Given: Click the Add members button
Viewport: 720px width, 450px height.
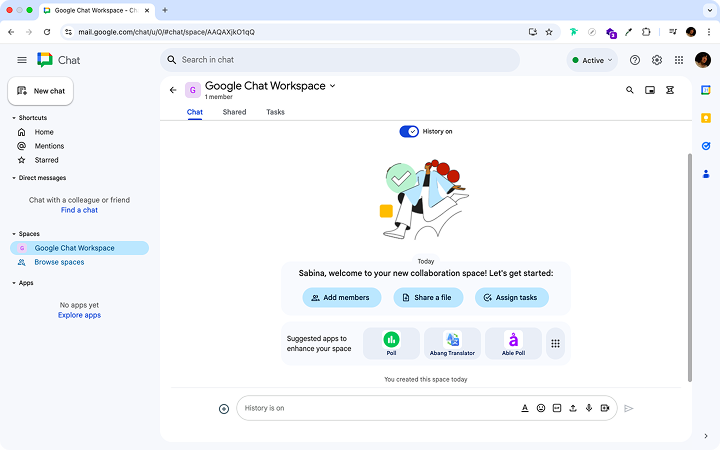Looking at the screenshot, I should click(x=342, y=298).
